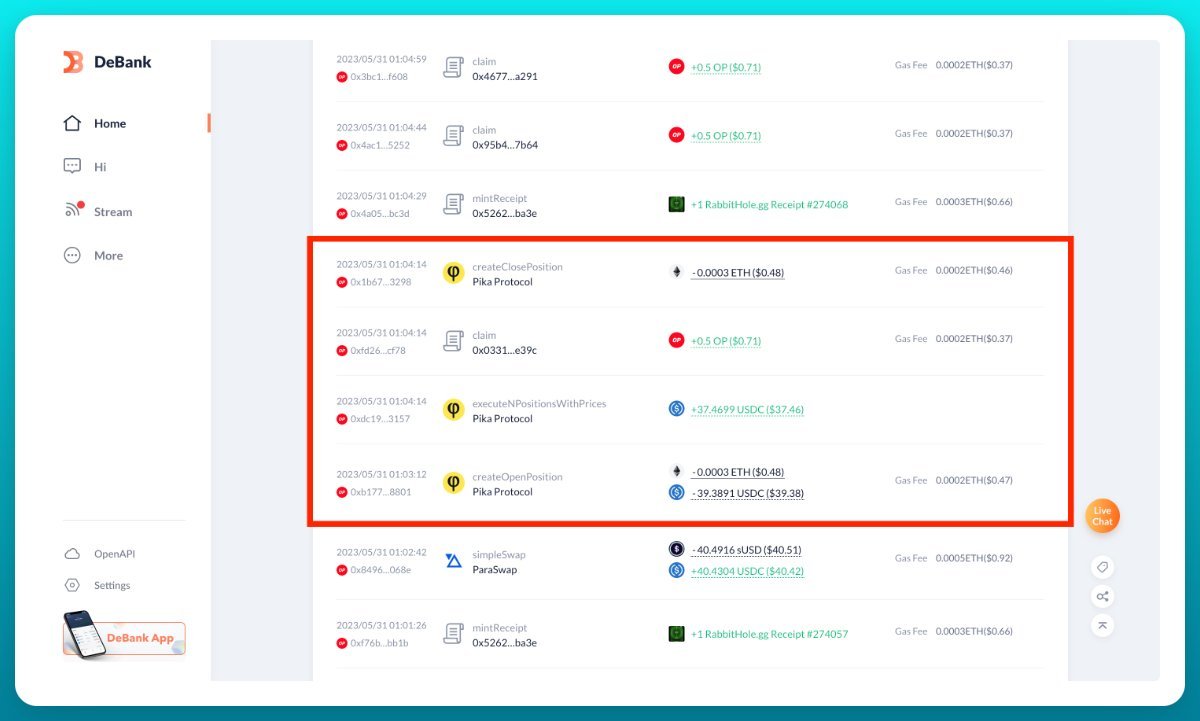Click the OP token icon at 01:04:59
Screen dimensions: 1200x721
click(x=676, y=67)
